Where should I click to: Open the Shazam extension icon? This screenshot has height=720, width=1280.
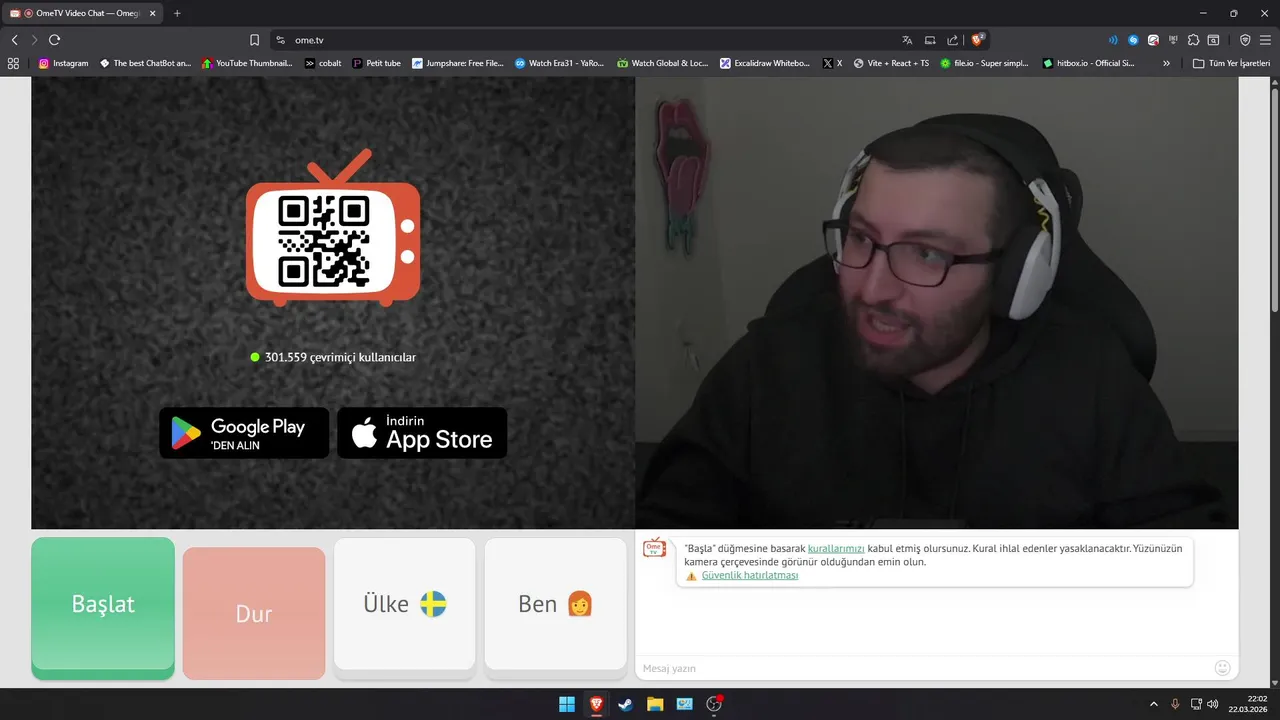(x=1133, y=40)
